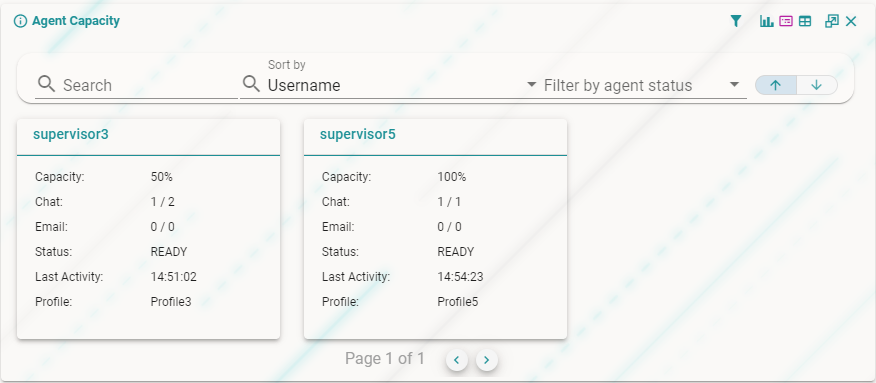Open supervisor5 agent card title
The width and height of the screenshot is (876, 383).
pyautogui.click(x=358, y=135)
